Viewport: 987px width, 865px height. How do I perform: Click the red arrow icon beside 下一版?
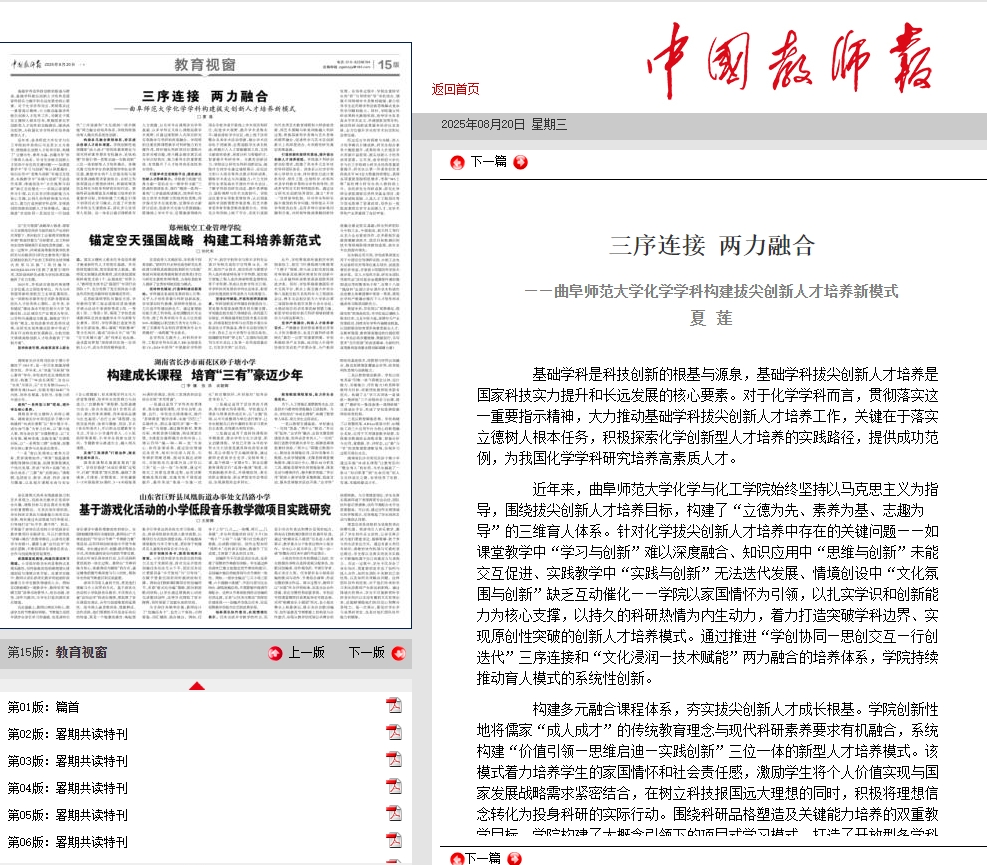[x=398, y=653]
